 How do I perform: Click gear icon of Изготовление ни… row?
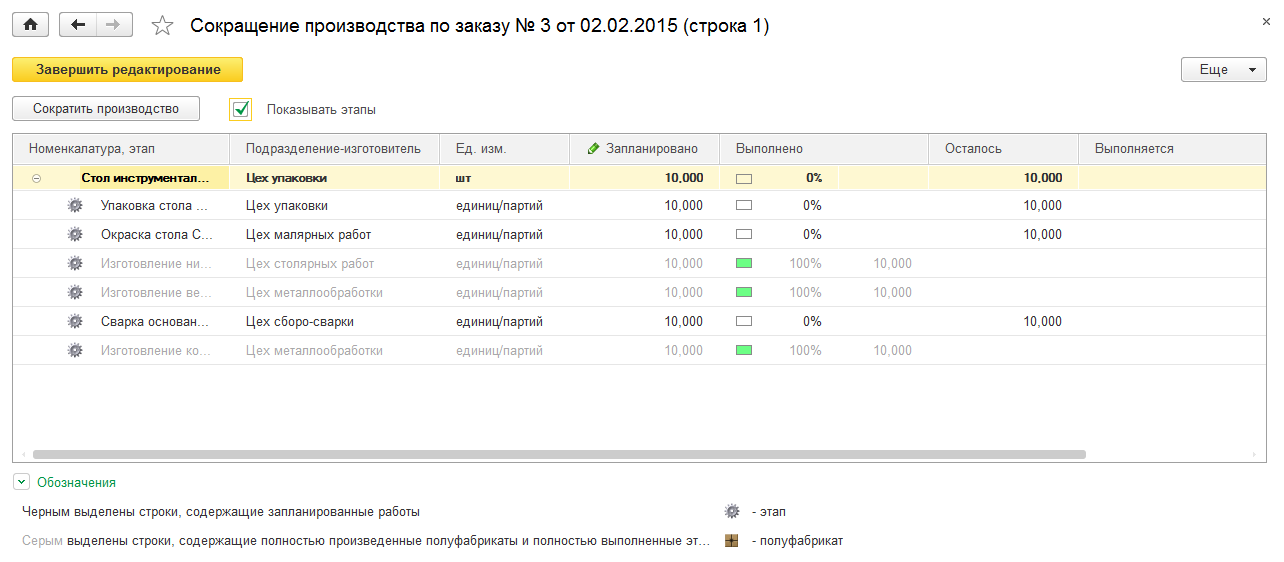point(75,264)
